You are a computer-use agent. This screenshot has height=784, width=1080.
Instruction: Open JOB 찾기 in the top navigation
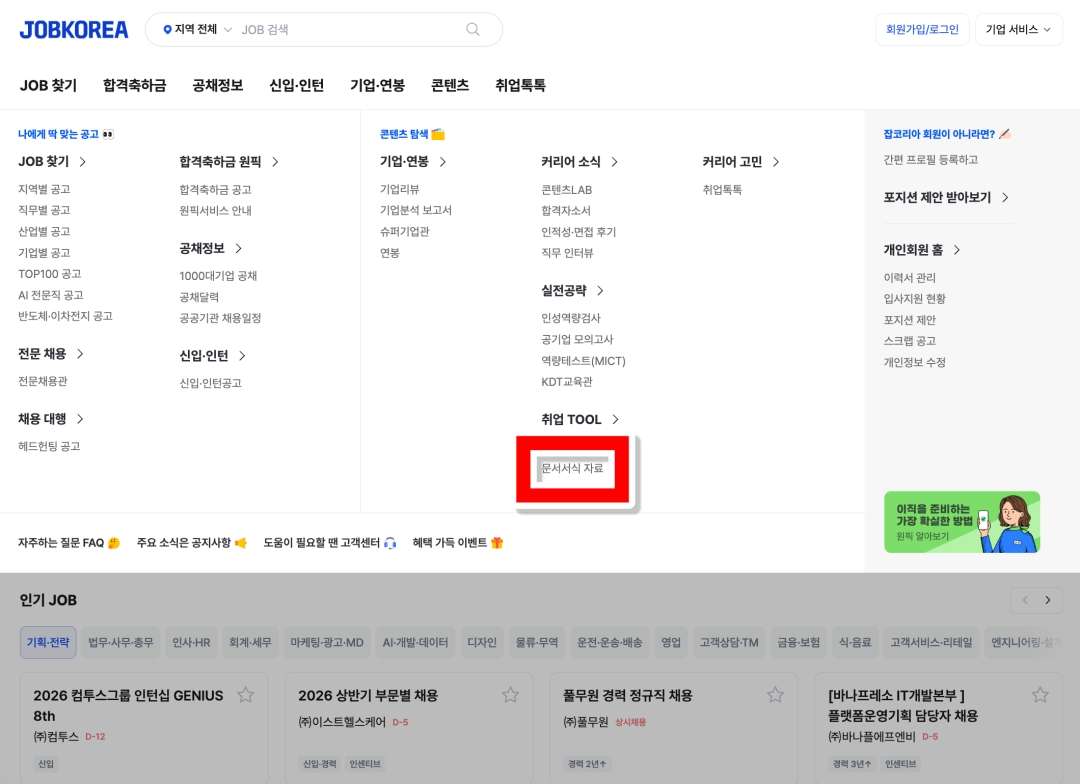[x=48, y=85]
